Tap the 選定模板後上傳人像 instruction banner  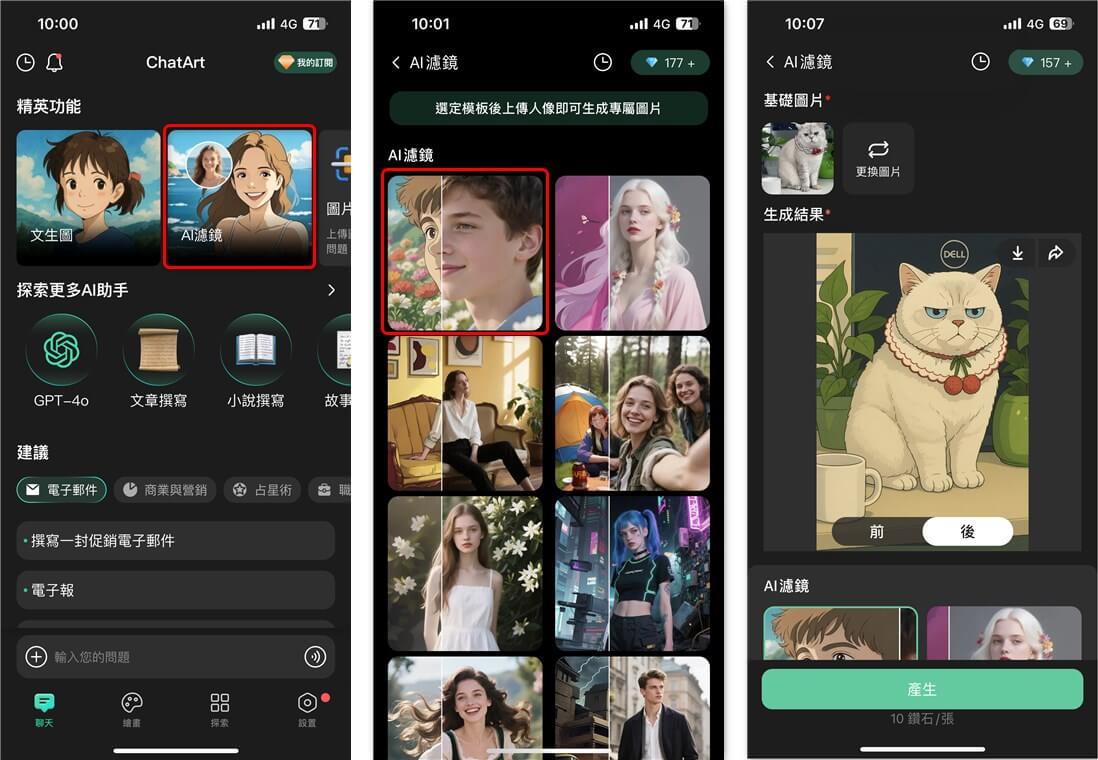[548, 108]
